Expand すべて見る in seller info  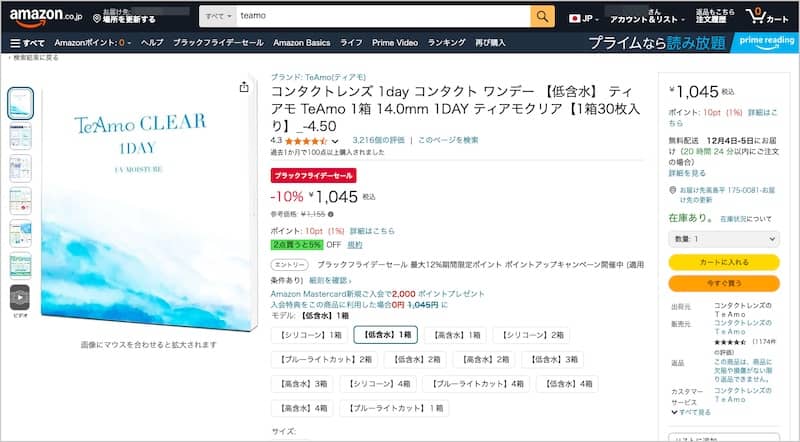[x=691, y=412]
